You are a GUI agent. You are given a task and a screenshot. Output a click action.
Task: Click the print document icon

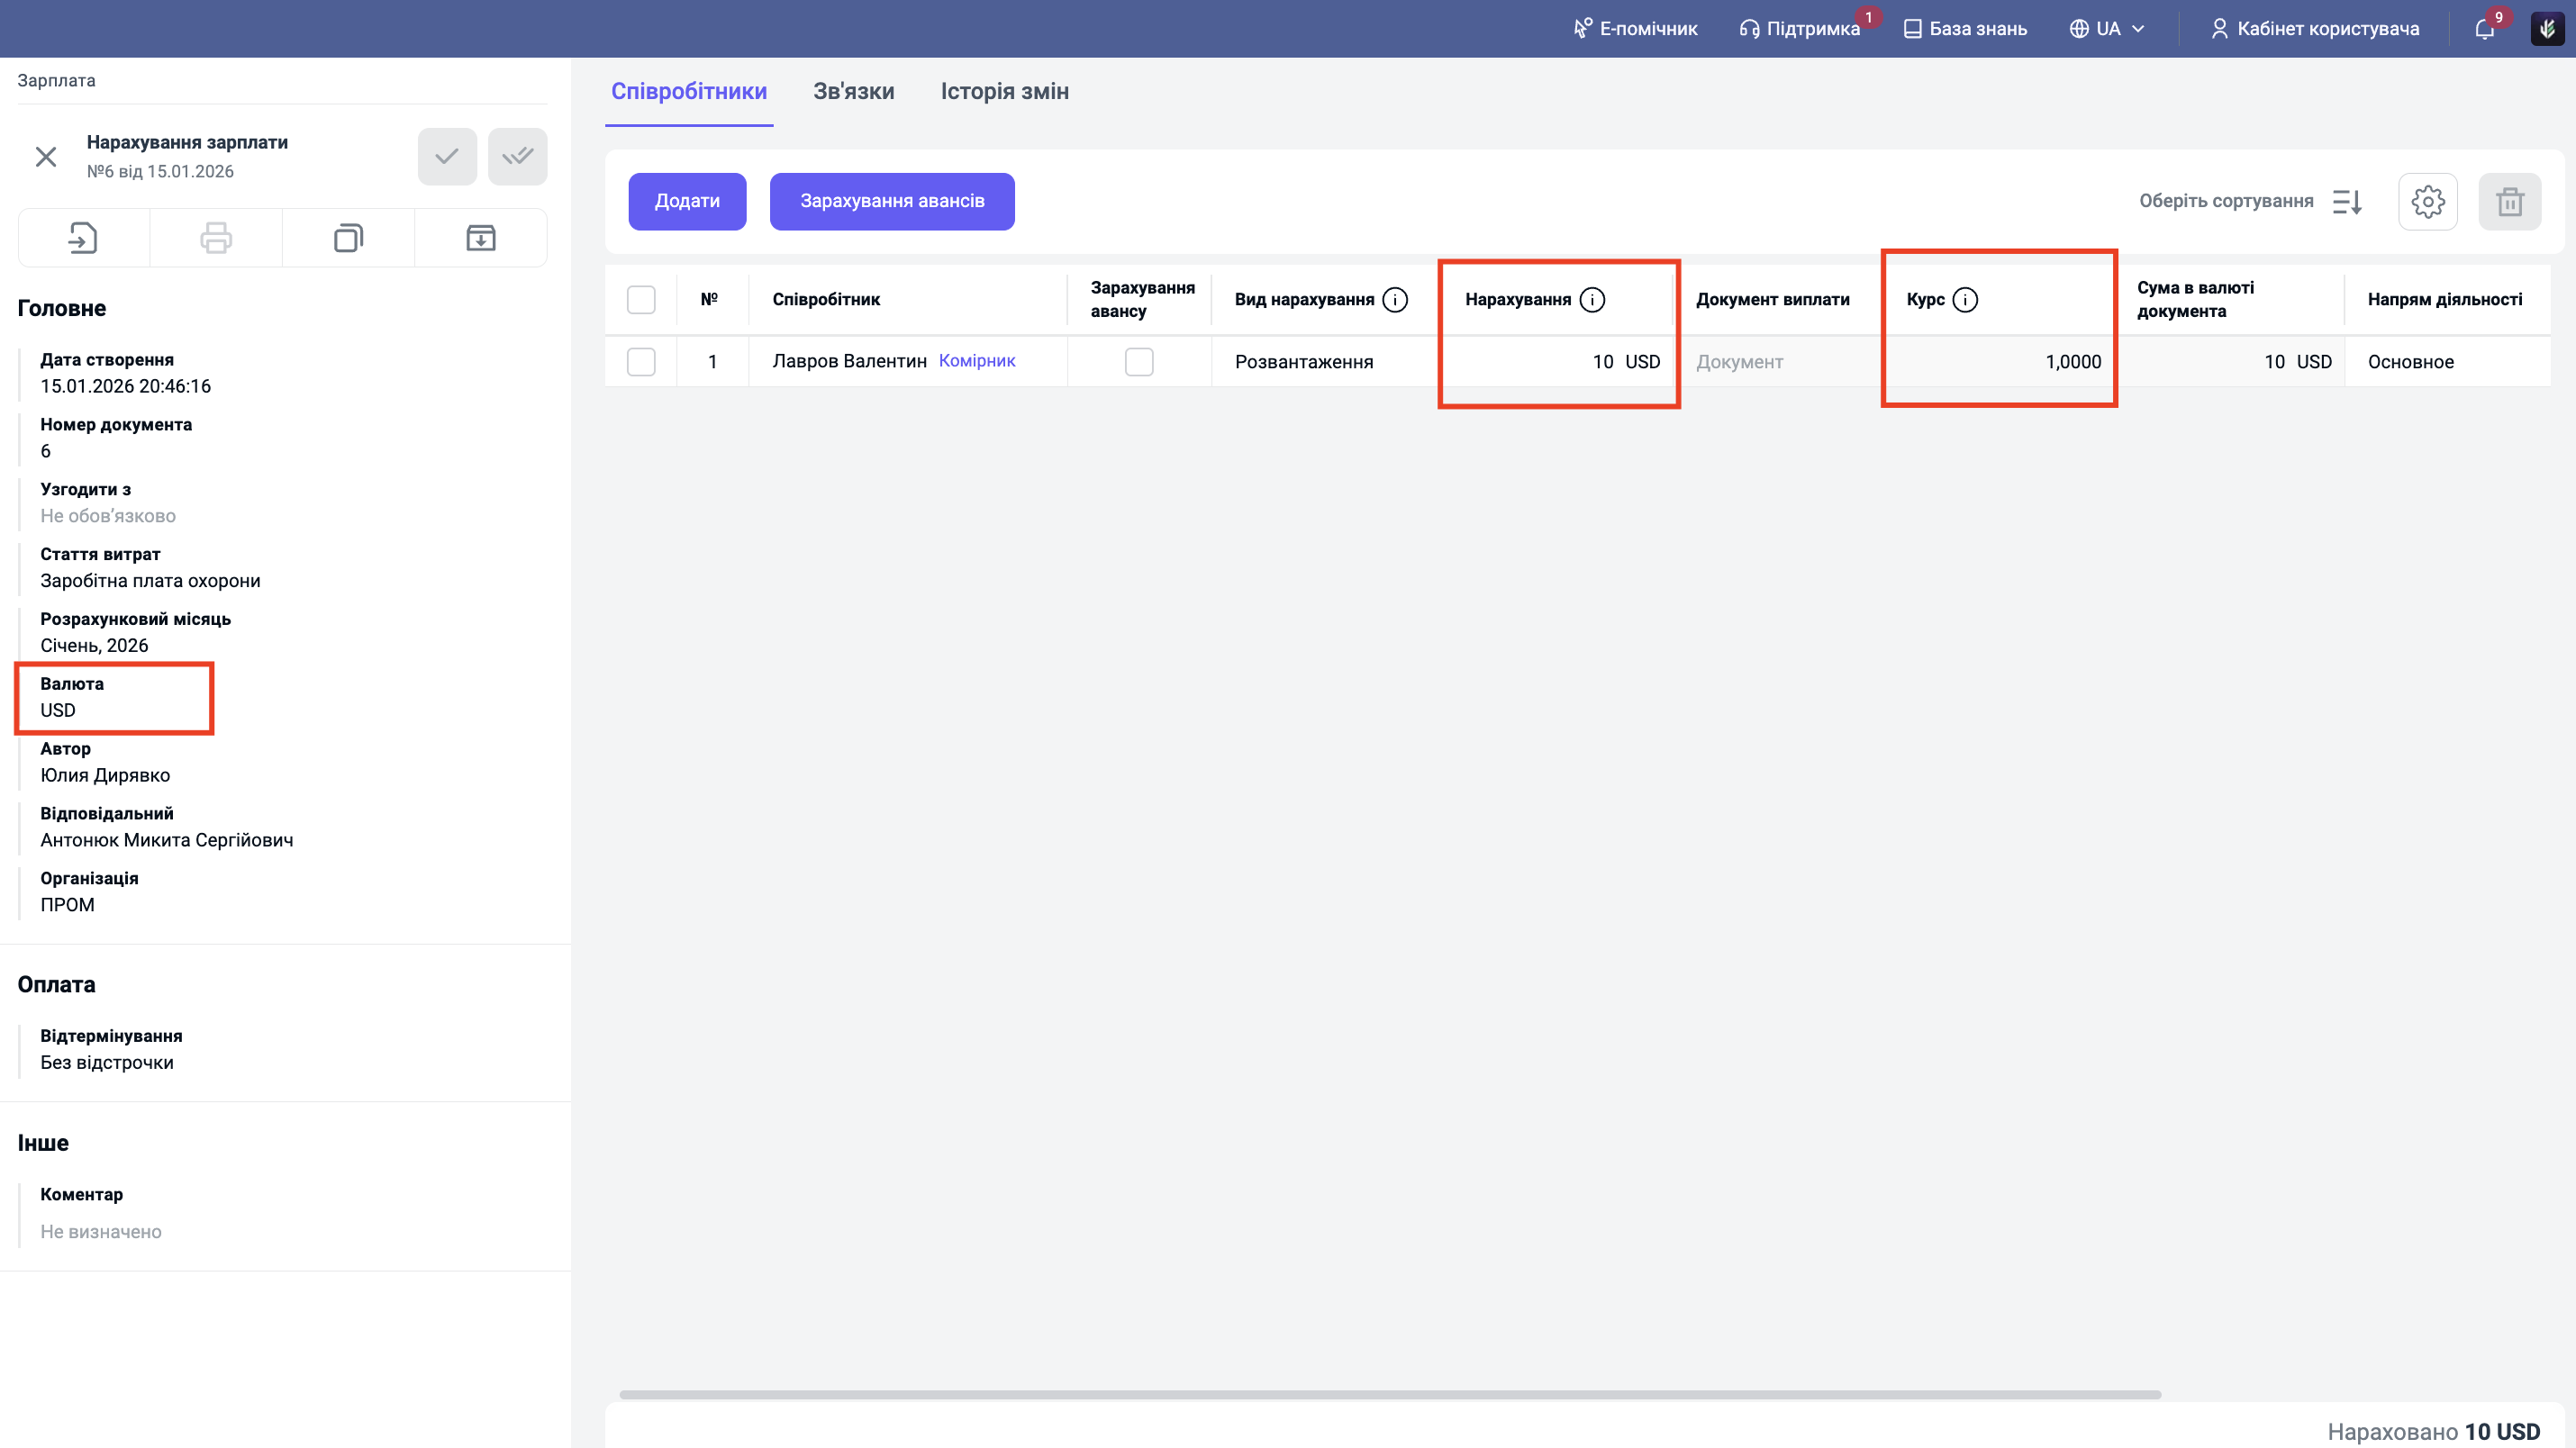(216, 238)
